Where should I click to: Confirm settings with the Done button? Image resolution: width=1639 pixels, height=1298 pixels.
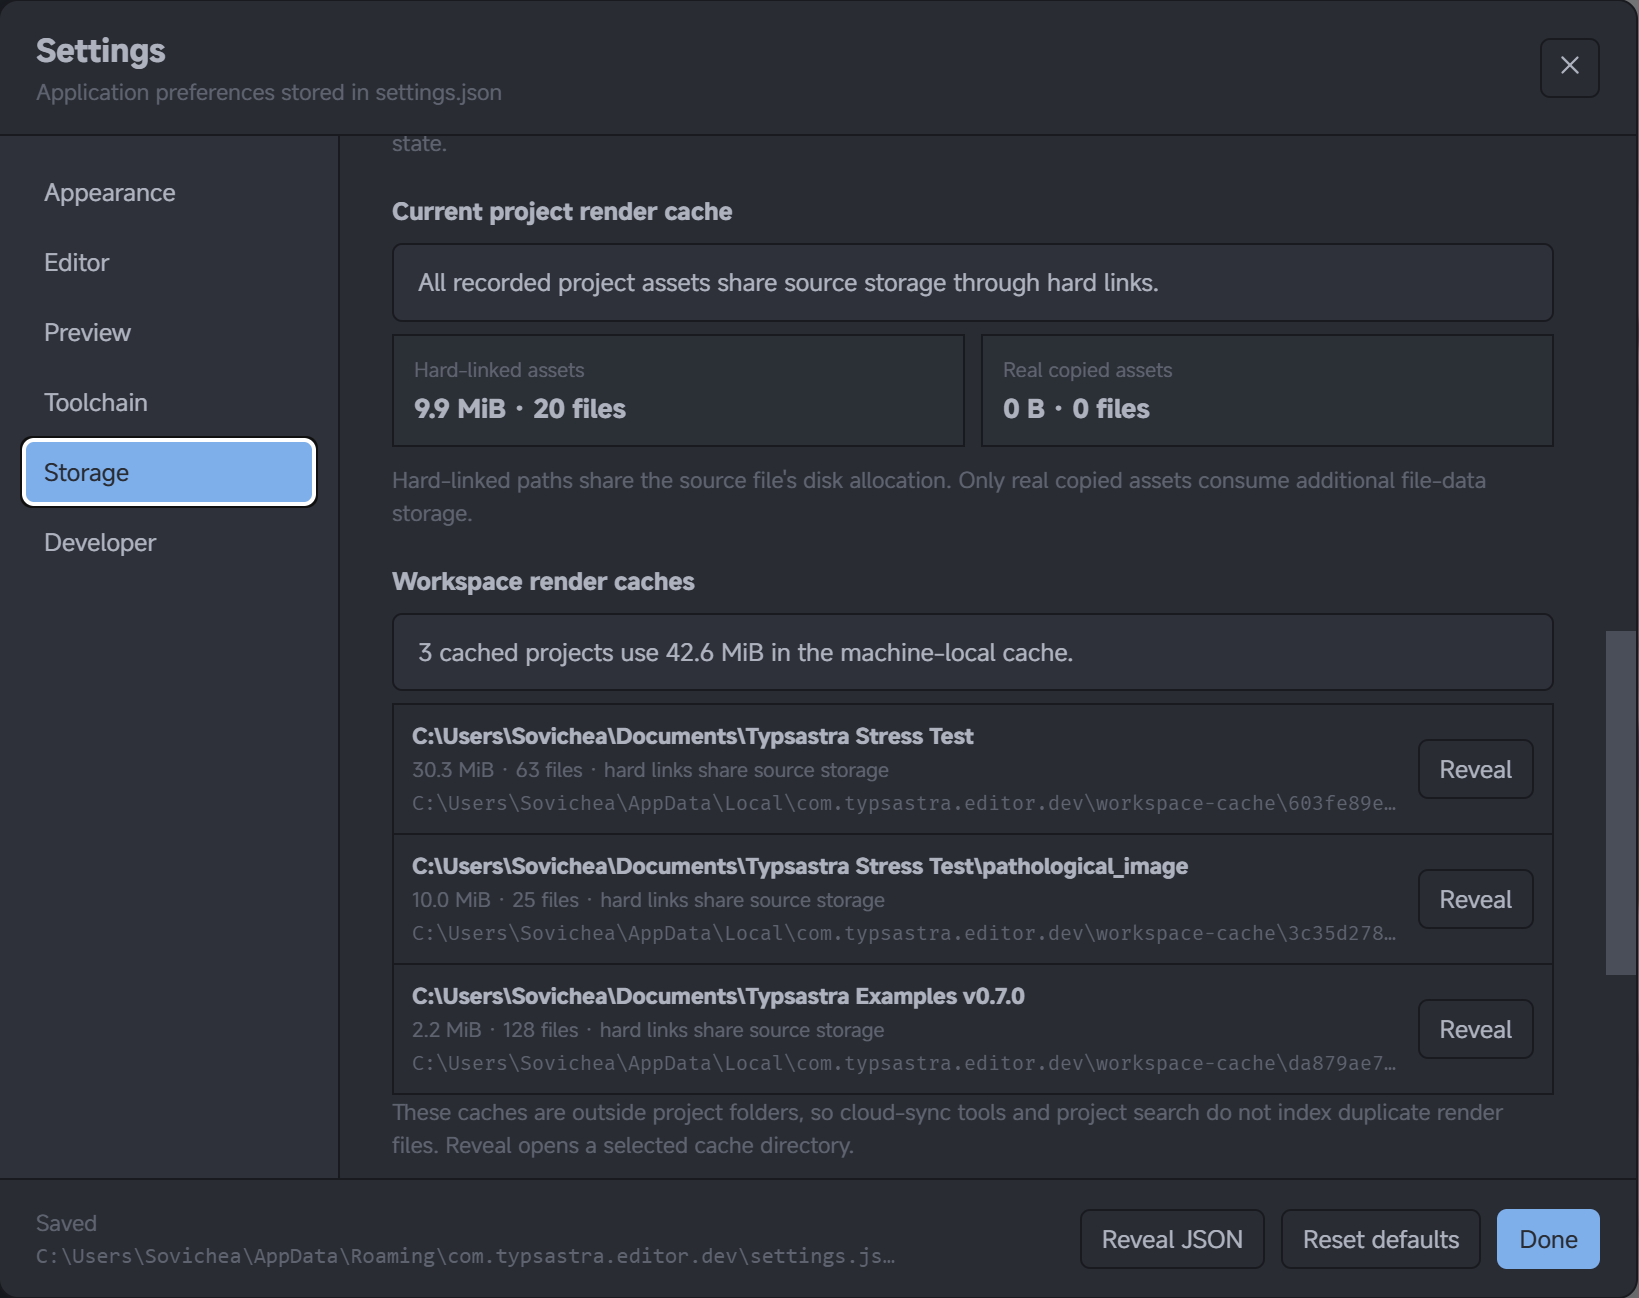[1548, 1239]
